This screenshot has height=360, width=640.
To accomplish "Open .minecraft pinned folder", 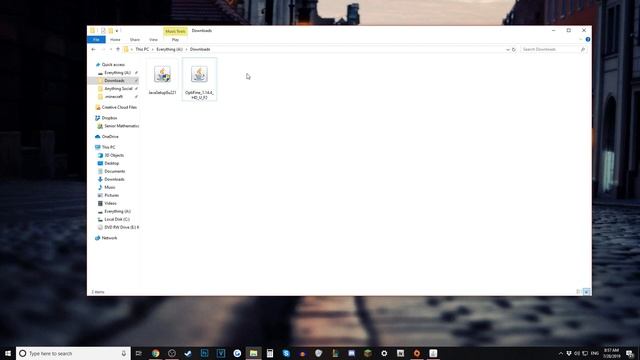I will click(113, 97).
